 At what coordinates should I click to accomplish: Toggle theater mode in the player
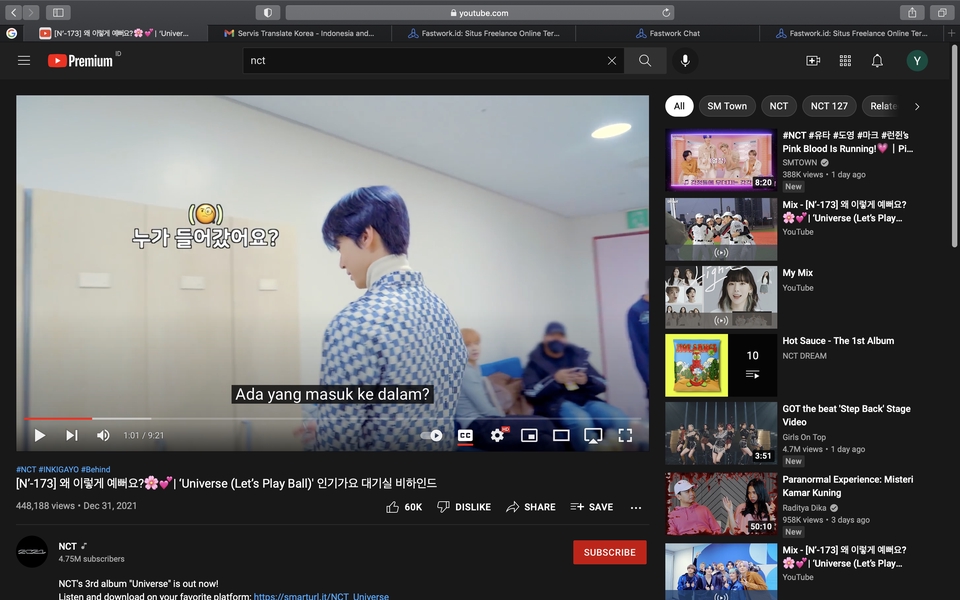pos(561,435)
